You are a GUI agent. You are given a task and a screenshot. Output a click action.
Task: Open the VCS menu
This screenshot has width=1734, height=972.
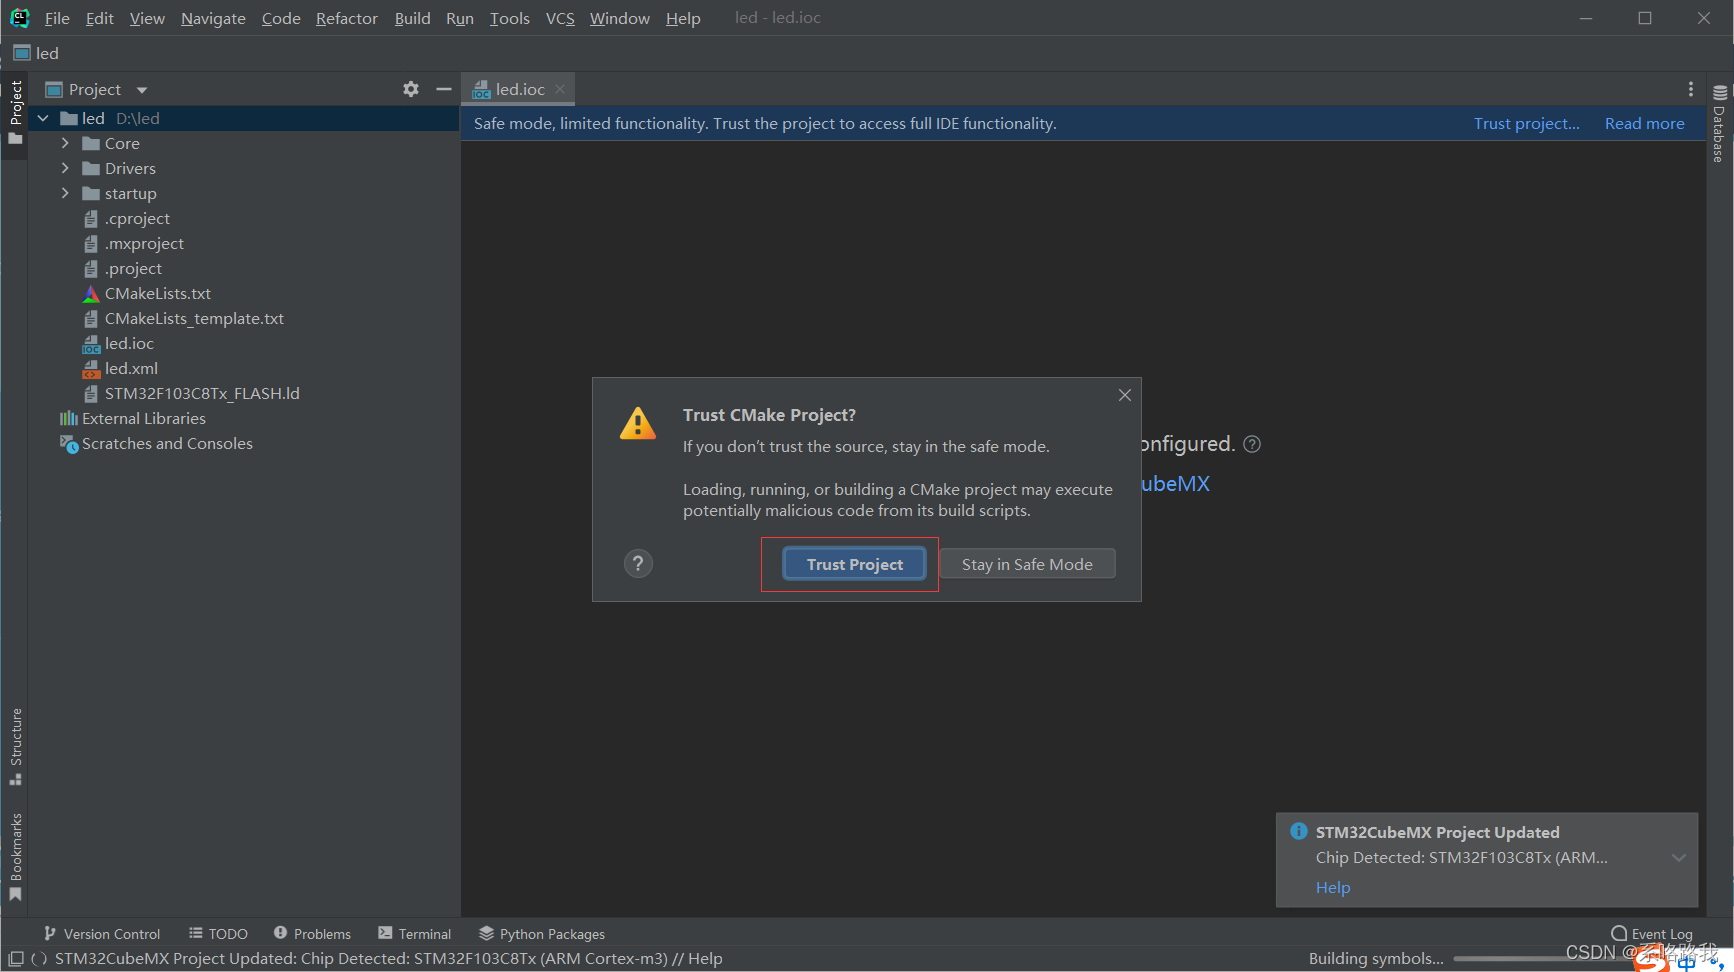point(560,18)
